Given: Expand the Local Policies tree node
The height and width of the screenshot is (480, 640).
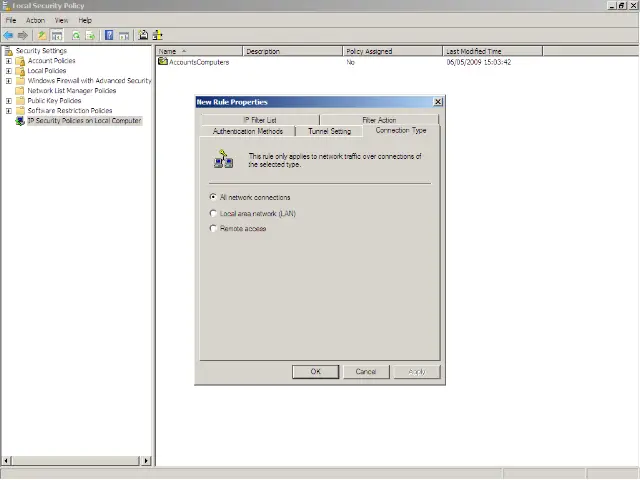Looking at the screenshot, I should tap(9, 71).
